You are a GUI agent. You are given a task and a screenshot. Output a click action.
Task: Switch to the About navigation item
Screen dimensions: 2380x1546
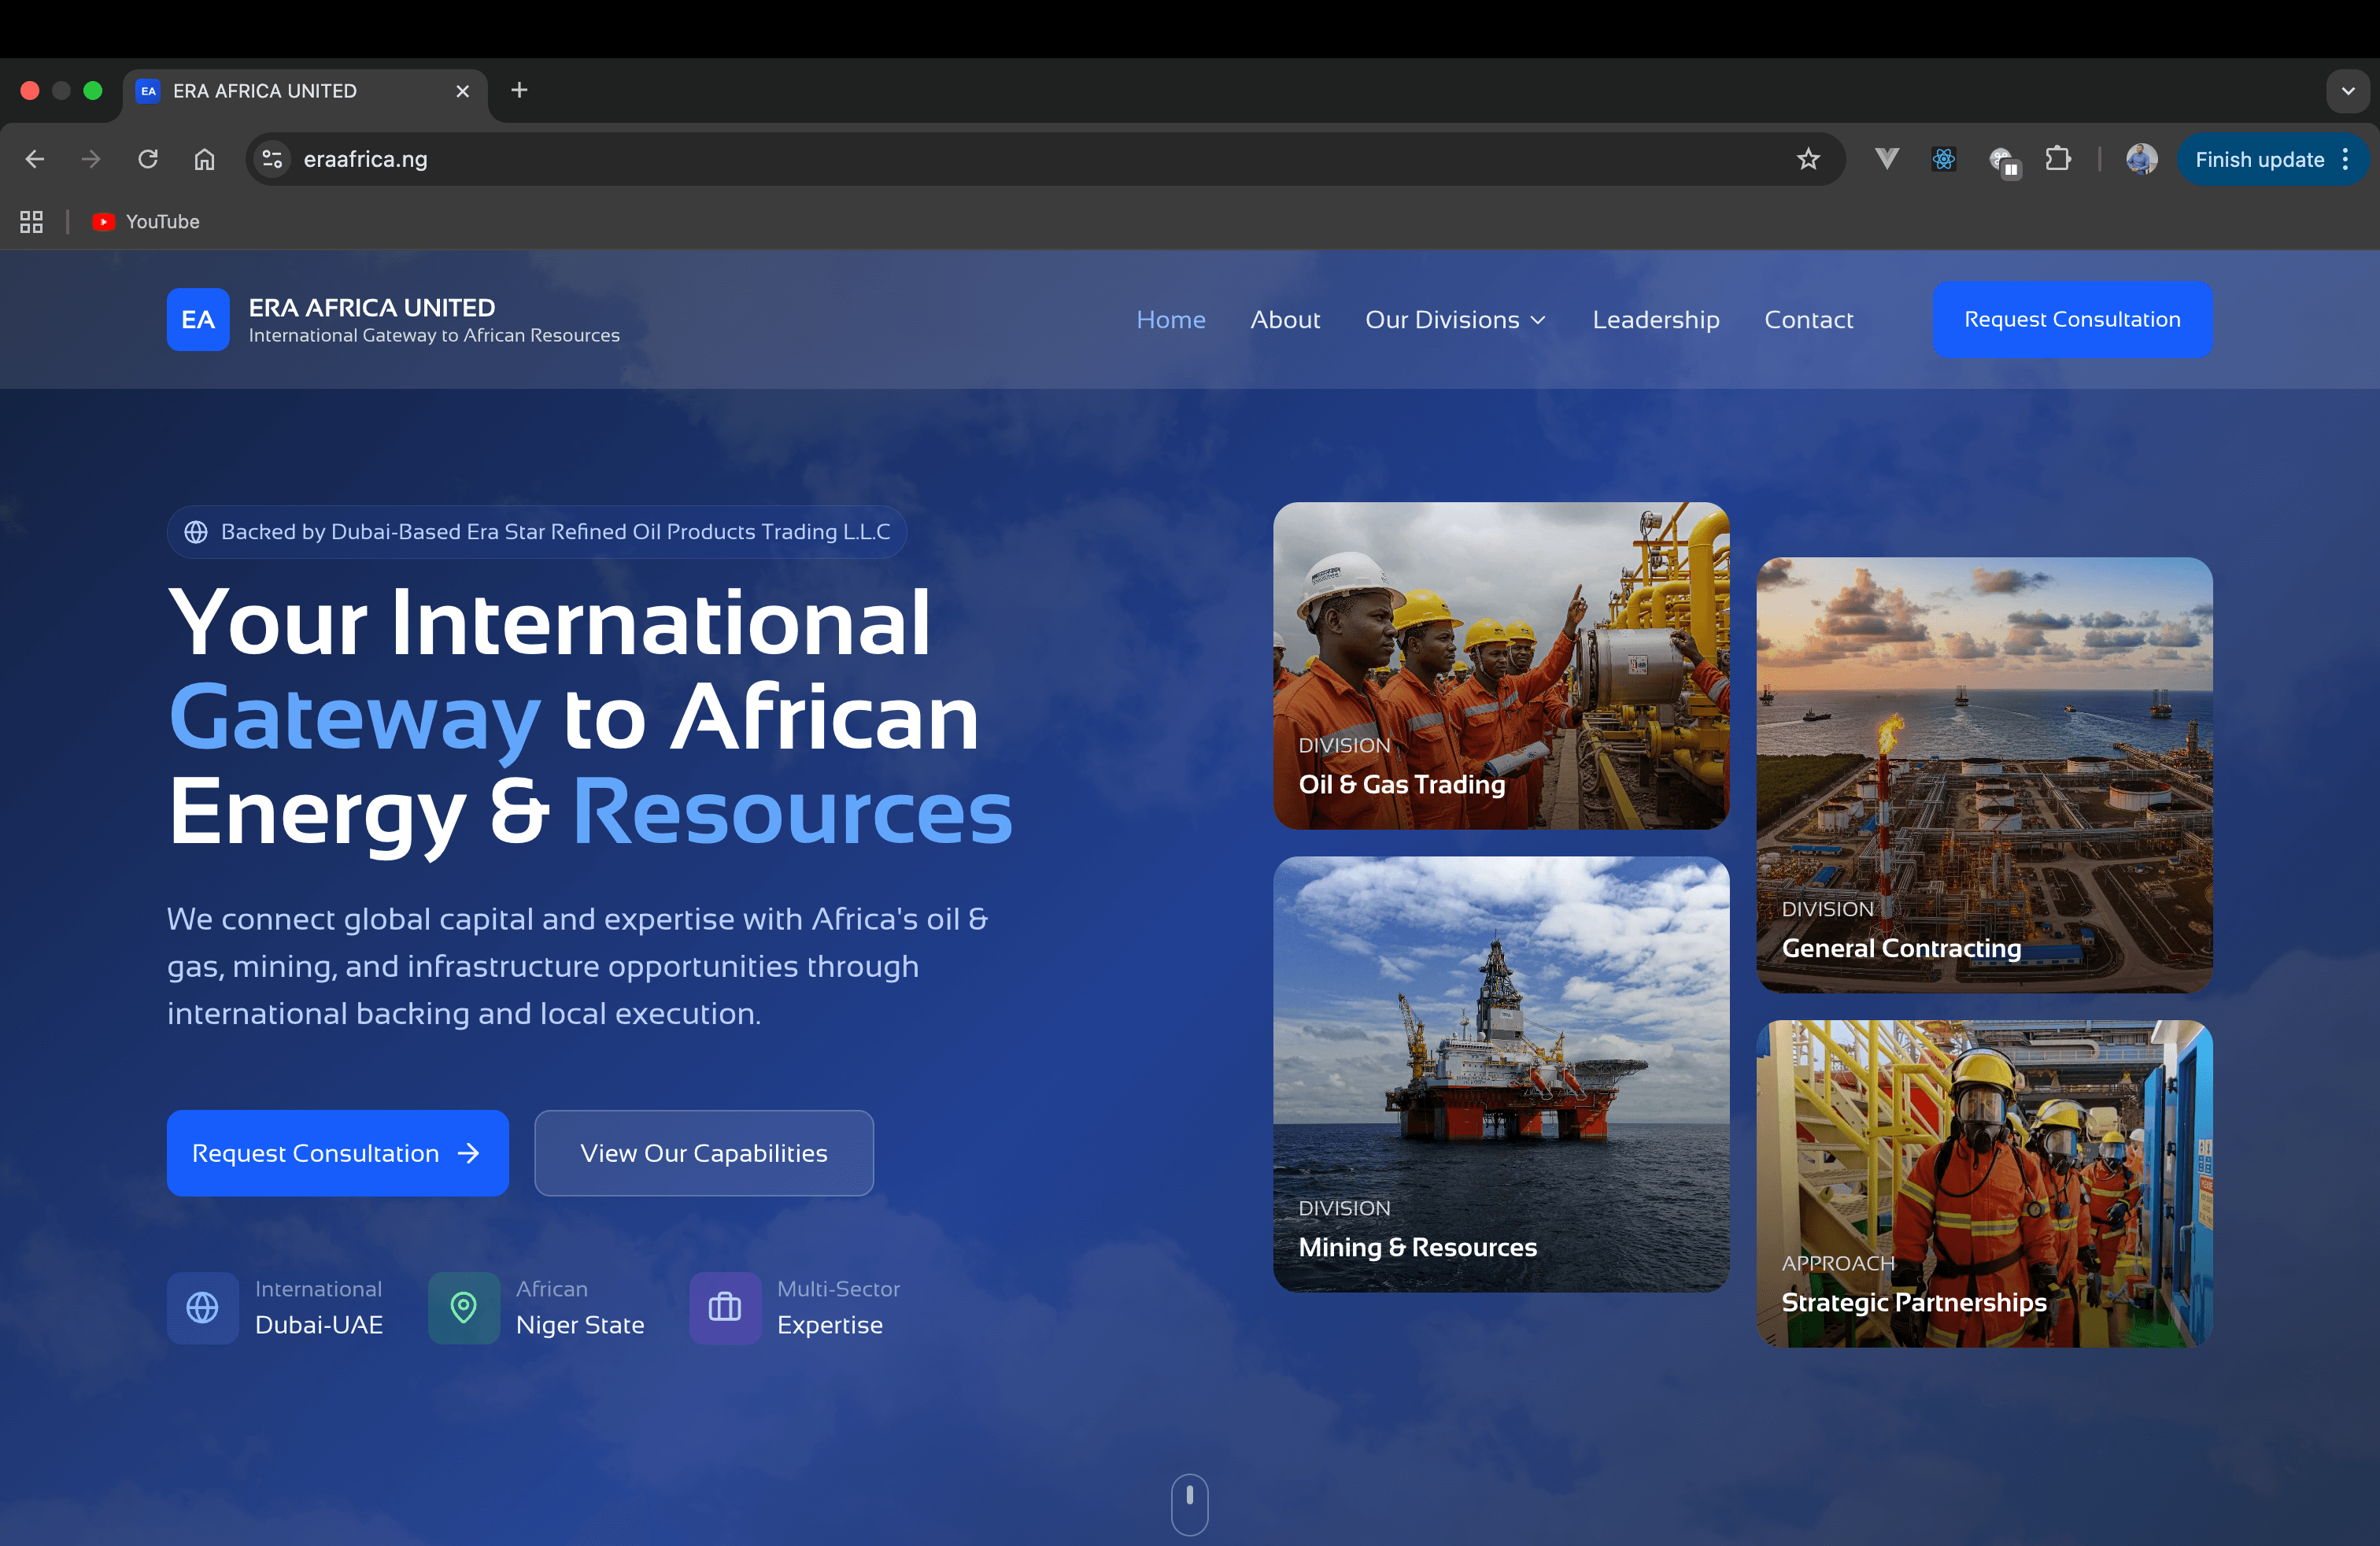click(x=1285, y=319)
